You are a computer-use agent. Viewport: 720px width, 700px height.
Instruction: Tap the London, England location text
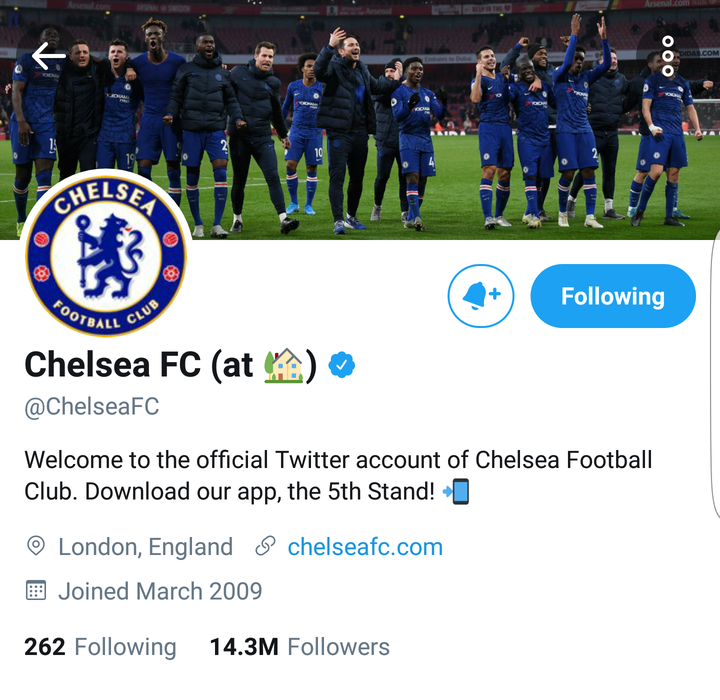[145, 547]
